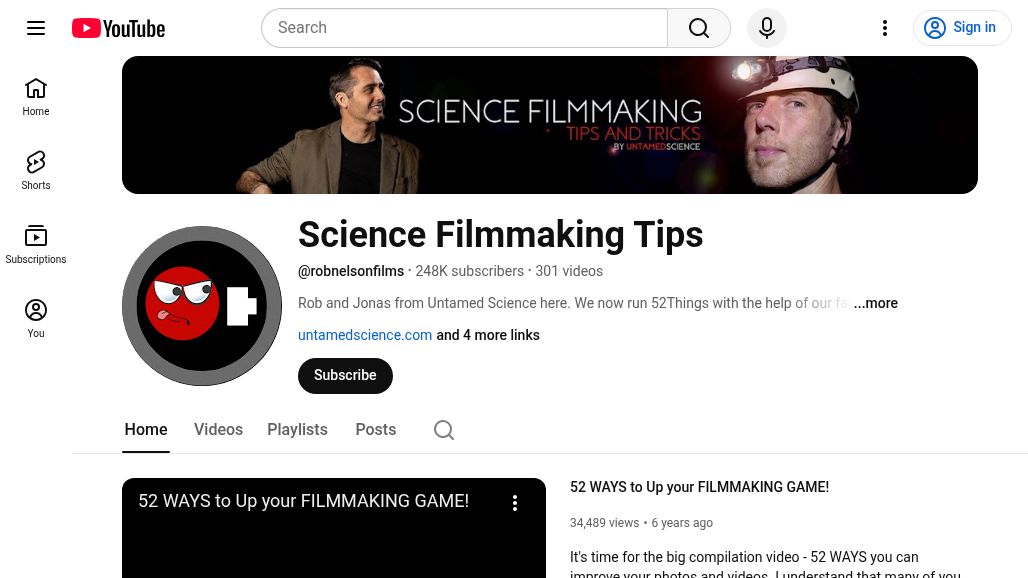Open the Settings three-dot menu
The image size is (1028, 578).
click(x=884, y=27)
